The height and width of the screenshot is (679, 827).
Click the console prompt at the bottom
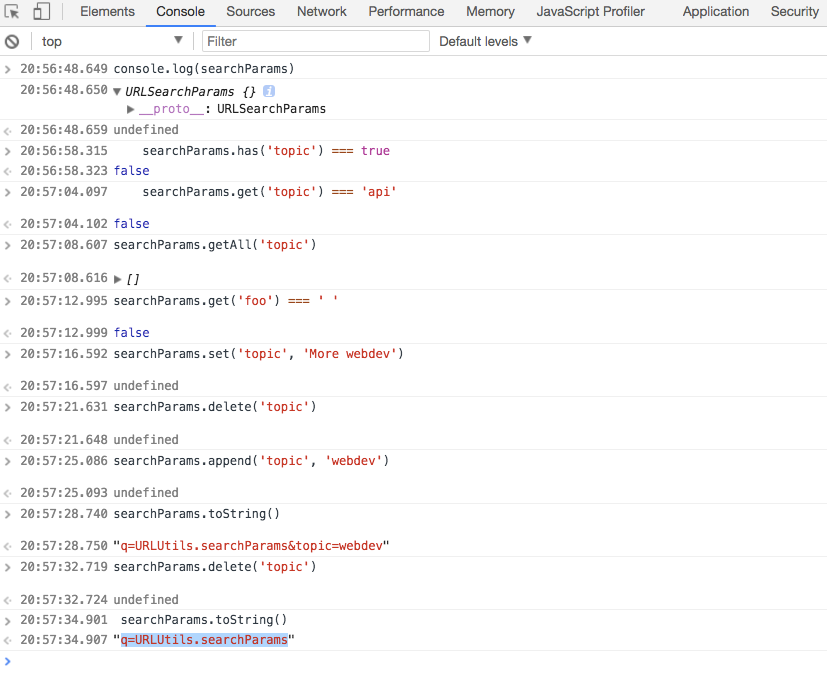[x=414, y=661]
